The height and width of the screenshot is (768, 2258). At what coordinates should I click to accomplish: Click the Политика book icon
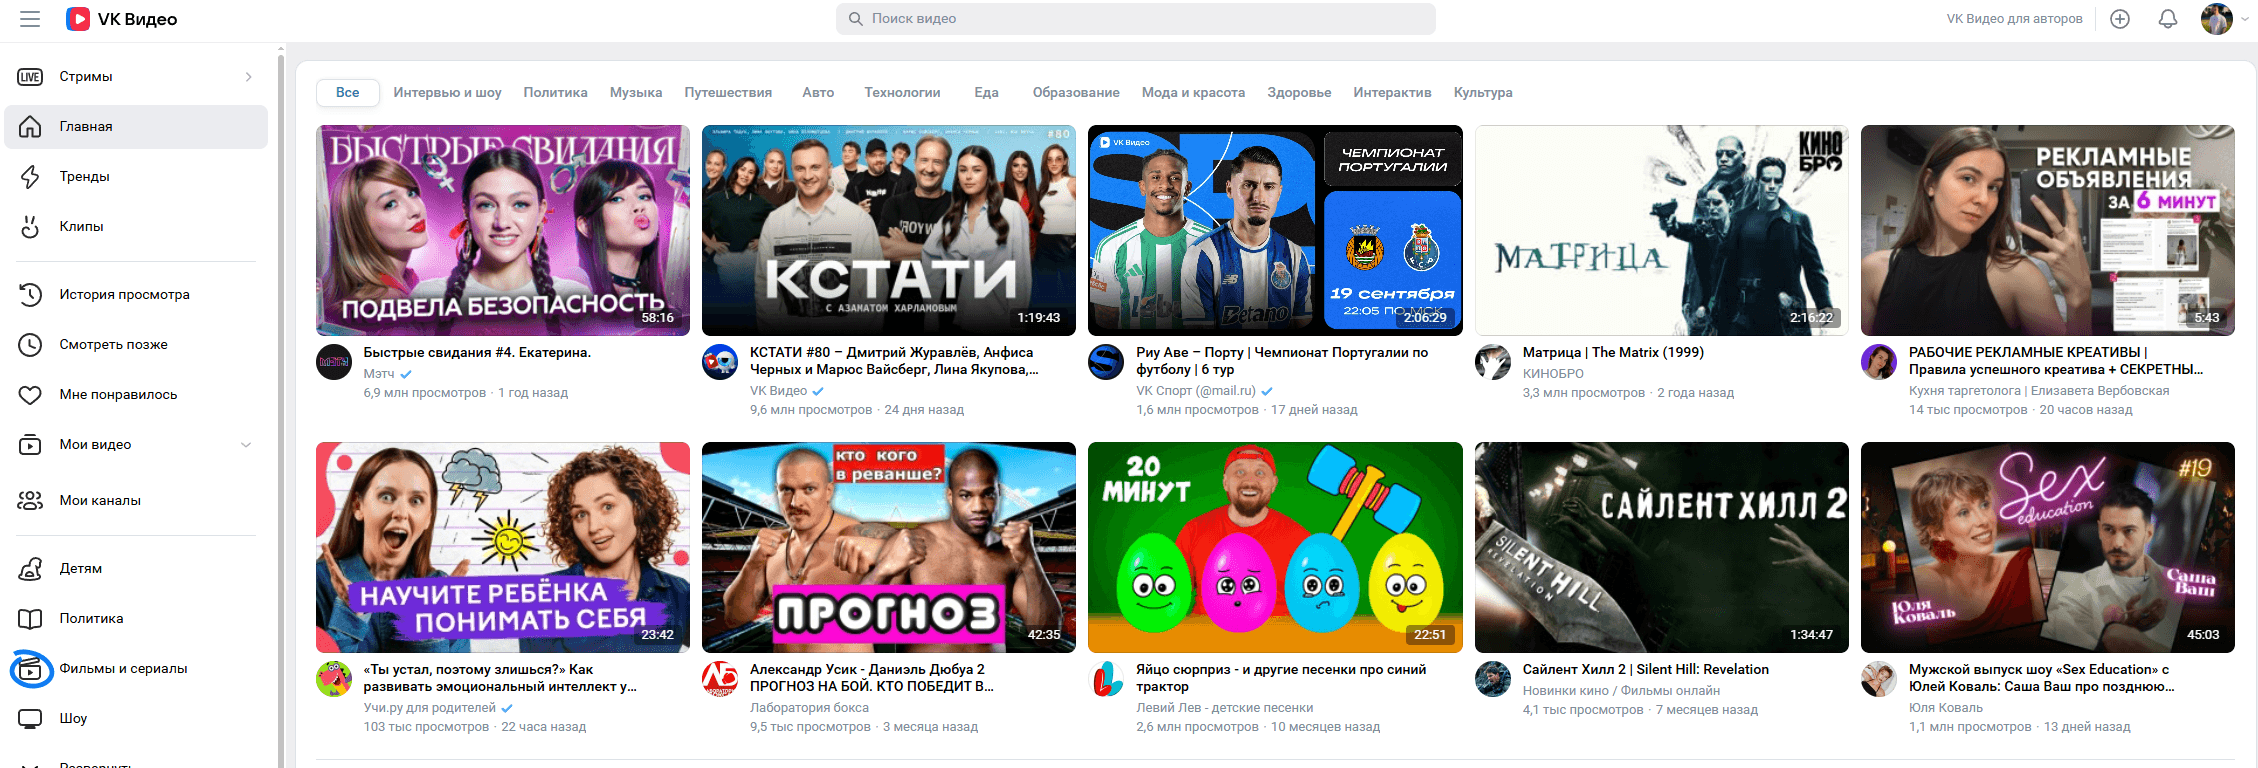coord(30,619)
